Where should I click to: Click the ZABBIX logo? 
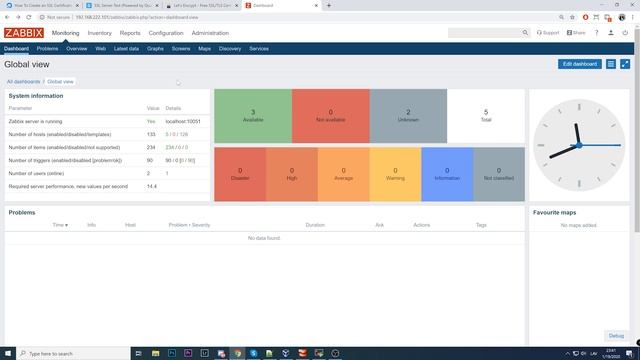click(24, 33)
